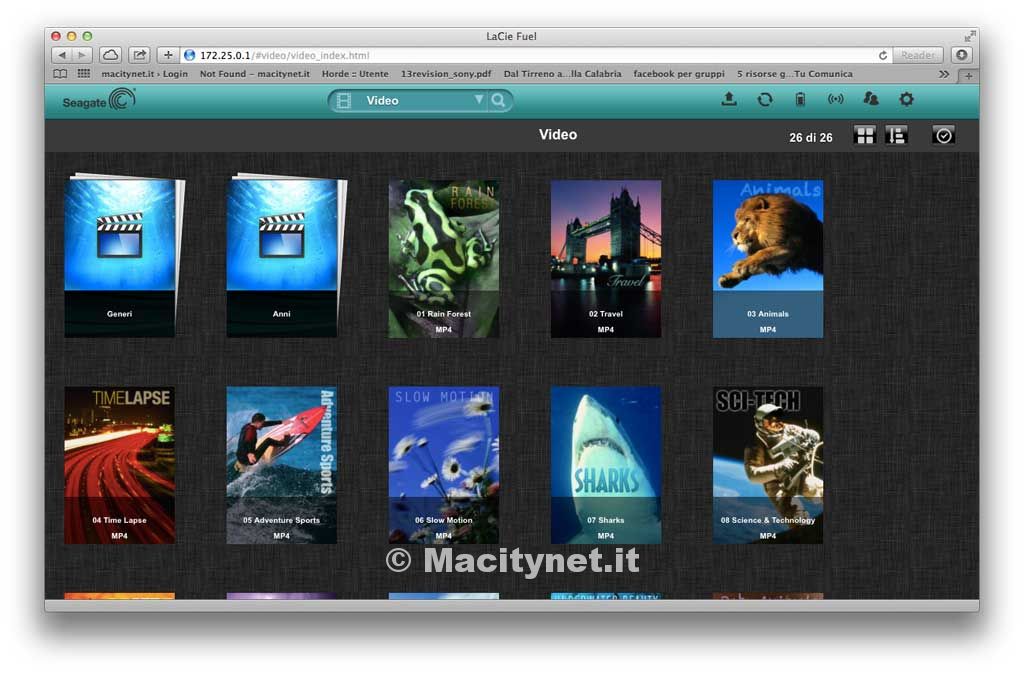Open a new tab
This screenshot has width=1024, height=674.
click(968, 76)
